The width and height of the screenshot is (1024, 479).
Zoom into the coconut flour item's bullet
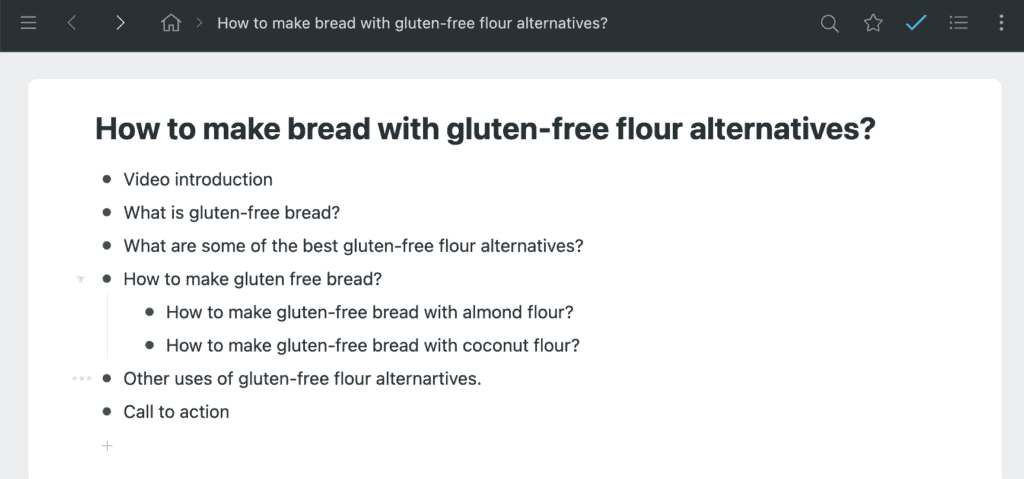(x=149, y=346)
